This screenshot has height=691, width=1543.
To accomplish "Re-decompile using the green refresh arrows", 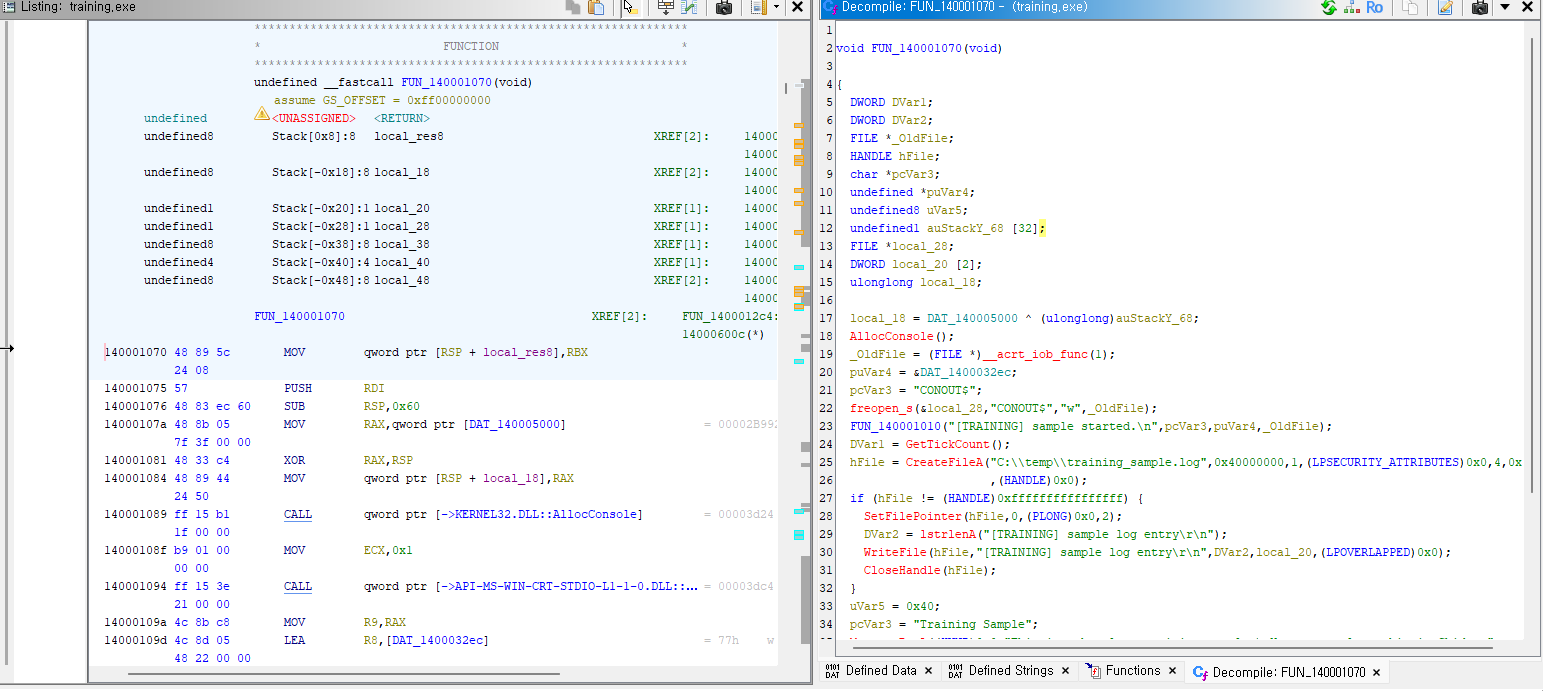I will (x=1328, y=8).
